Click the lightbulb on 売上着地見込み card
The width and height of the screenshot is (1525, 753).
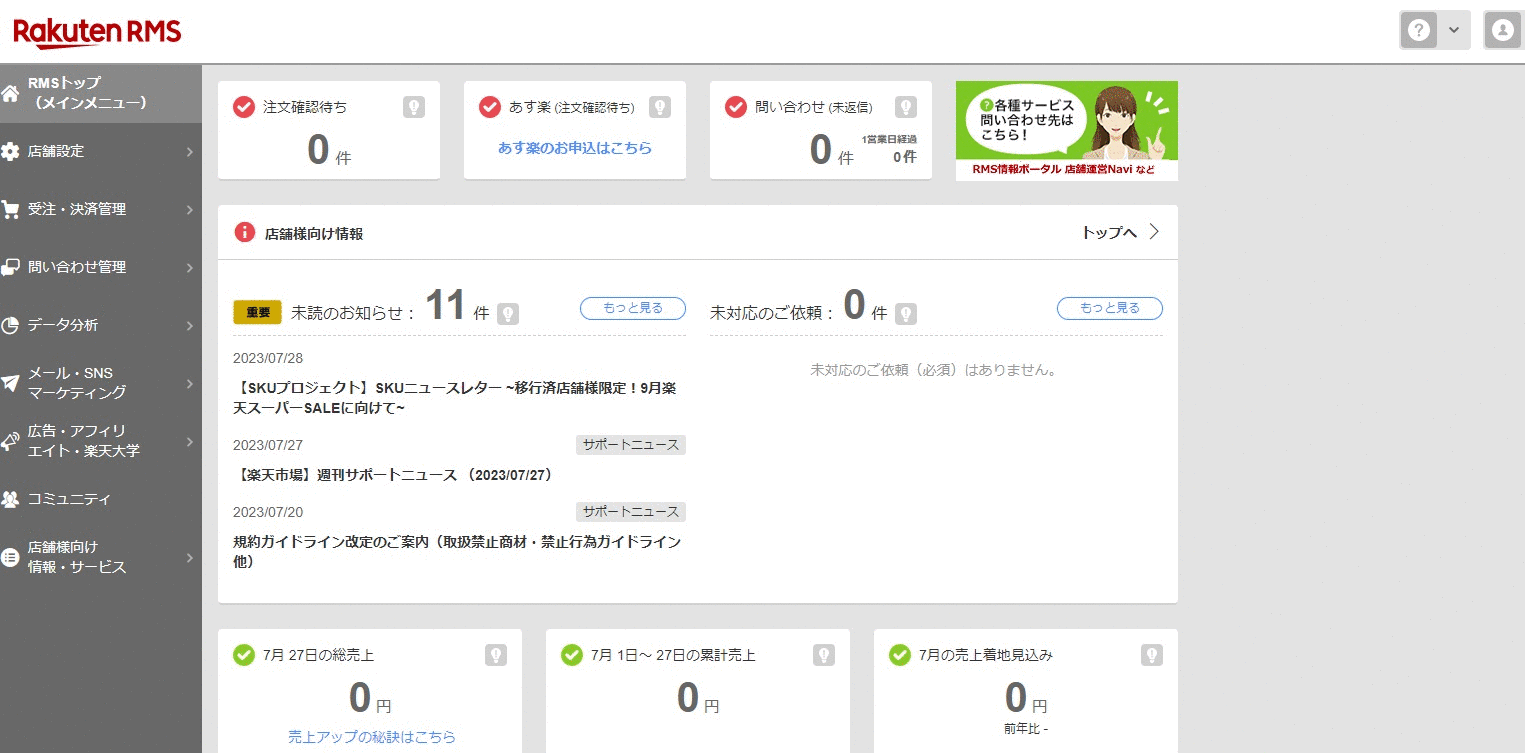[1152, 655]
